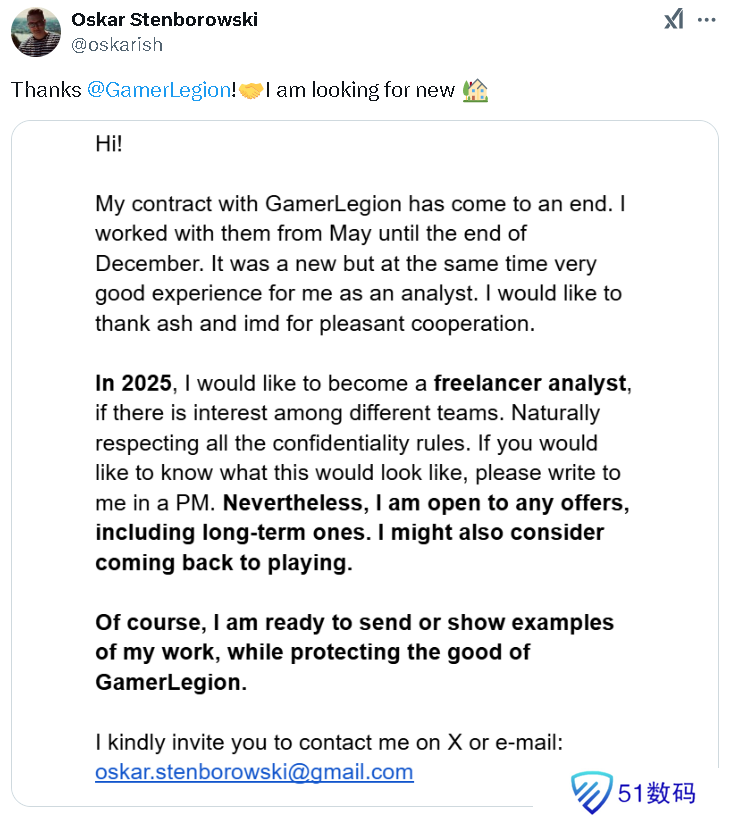Click the blue shield watermark logo

click(x=592, y=793)
